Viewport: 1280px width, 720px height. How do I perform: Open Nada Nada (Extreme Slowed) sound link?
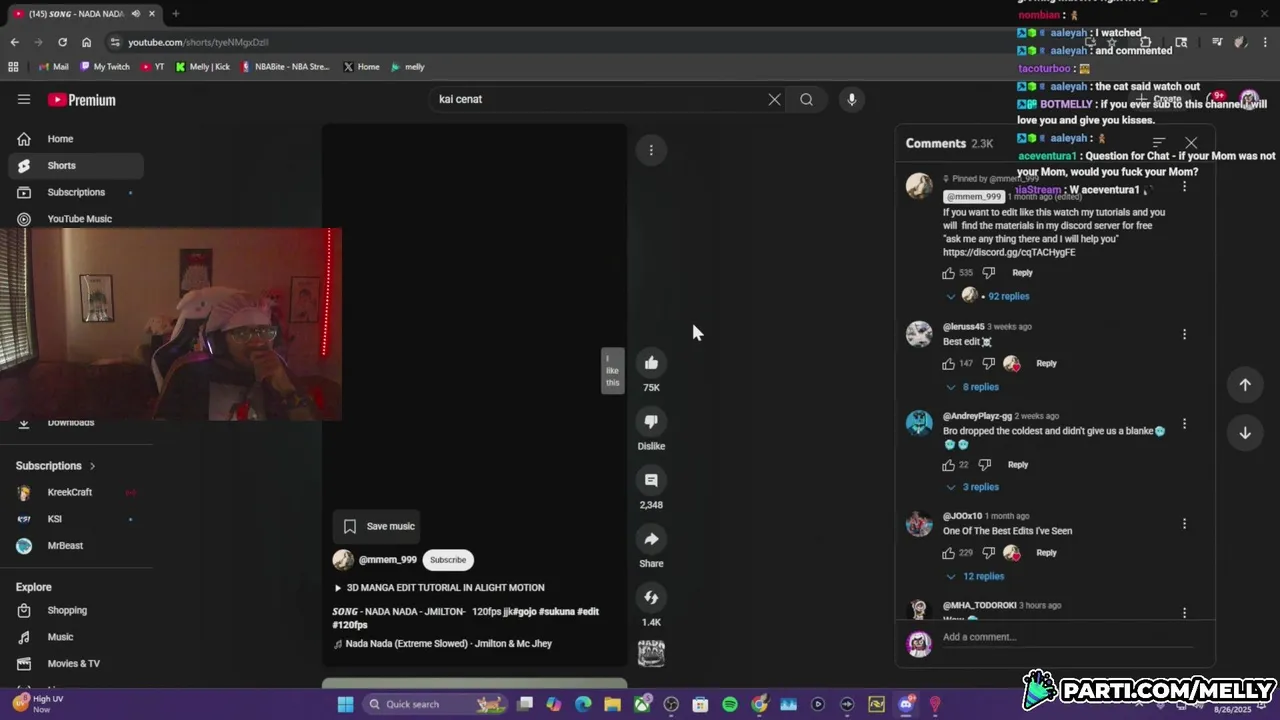pos(442,644)
